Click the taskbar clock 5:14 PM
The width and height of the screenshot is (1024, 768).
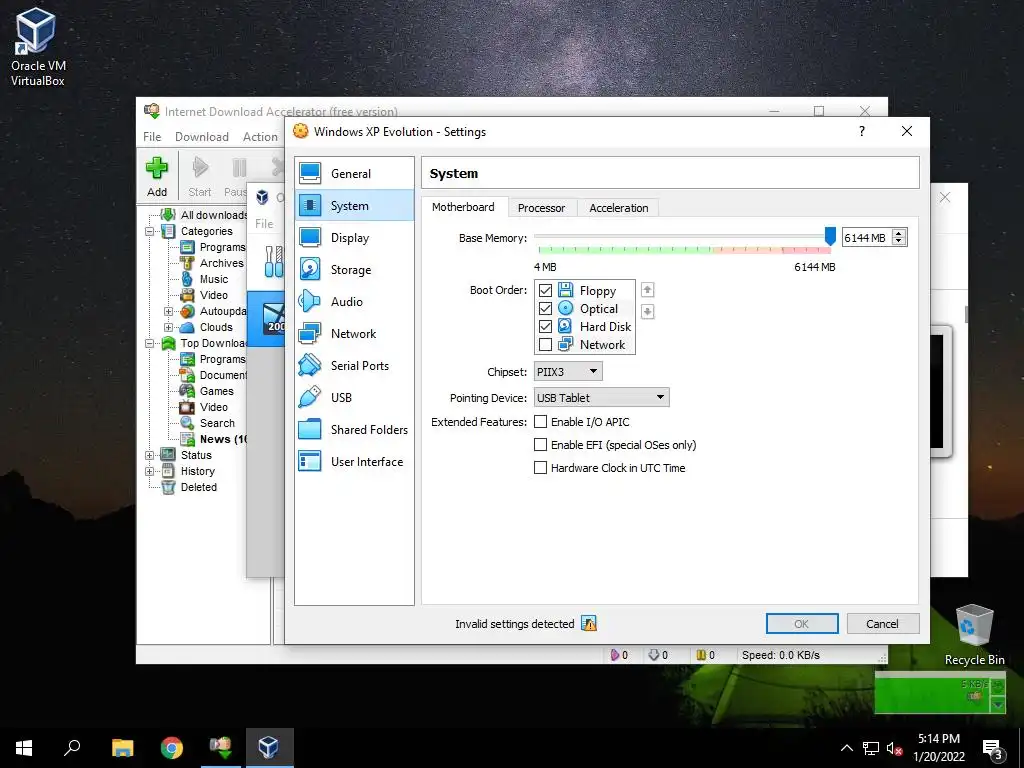[x=938, y=739]
